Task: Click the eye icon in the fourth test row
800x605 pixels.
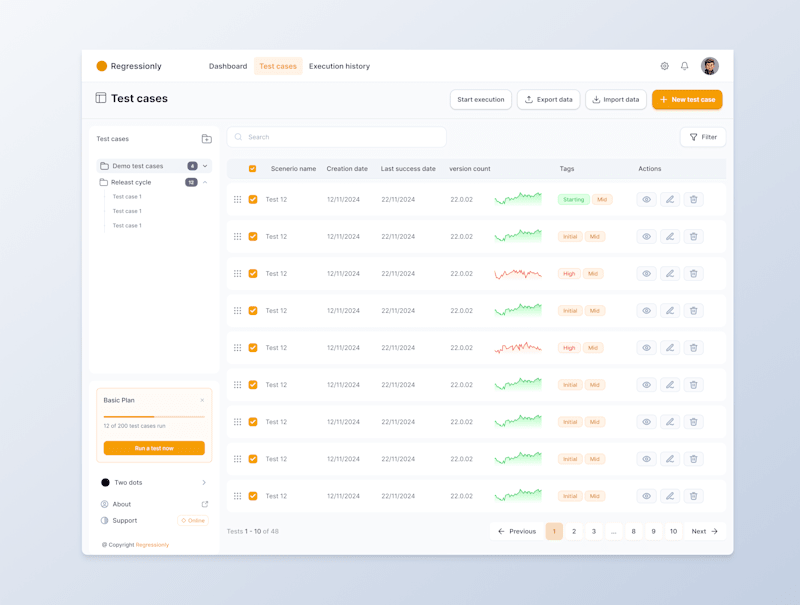Action: (x=646, y=311)
